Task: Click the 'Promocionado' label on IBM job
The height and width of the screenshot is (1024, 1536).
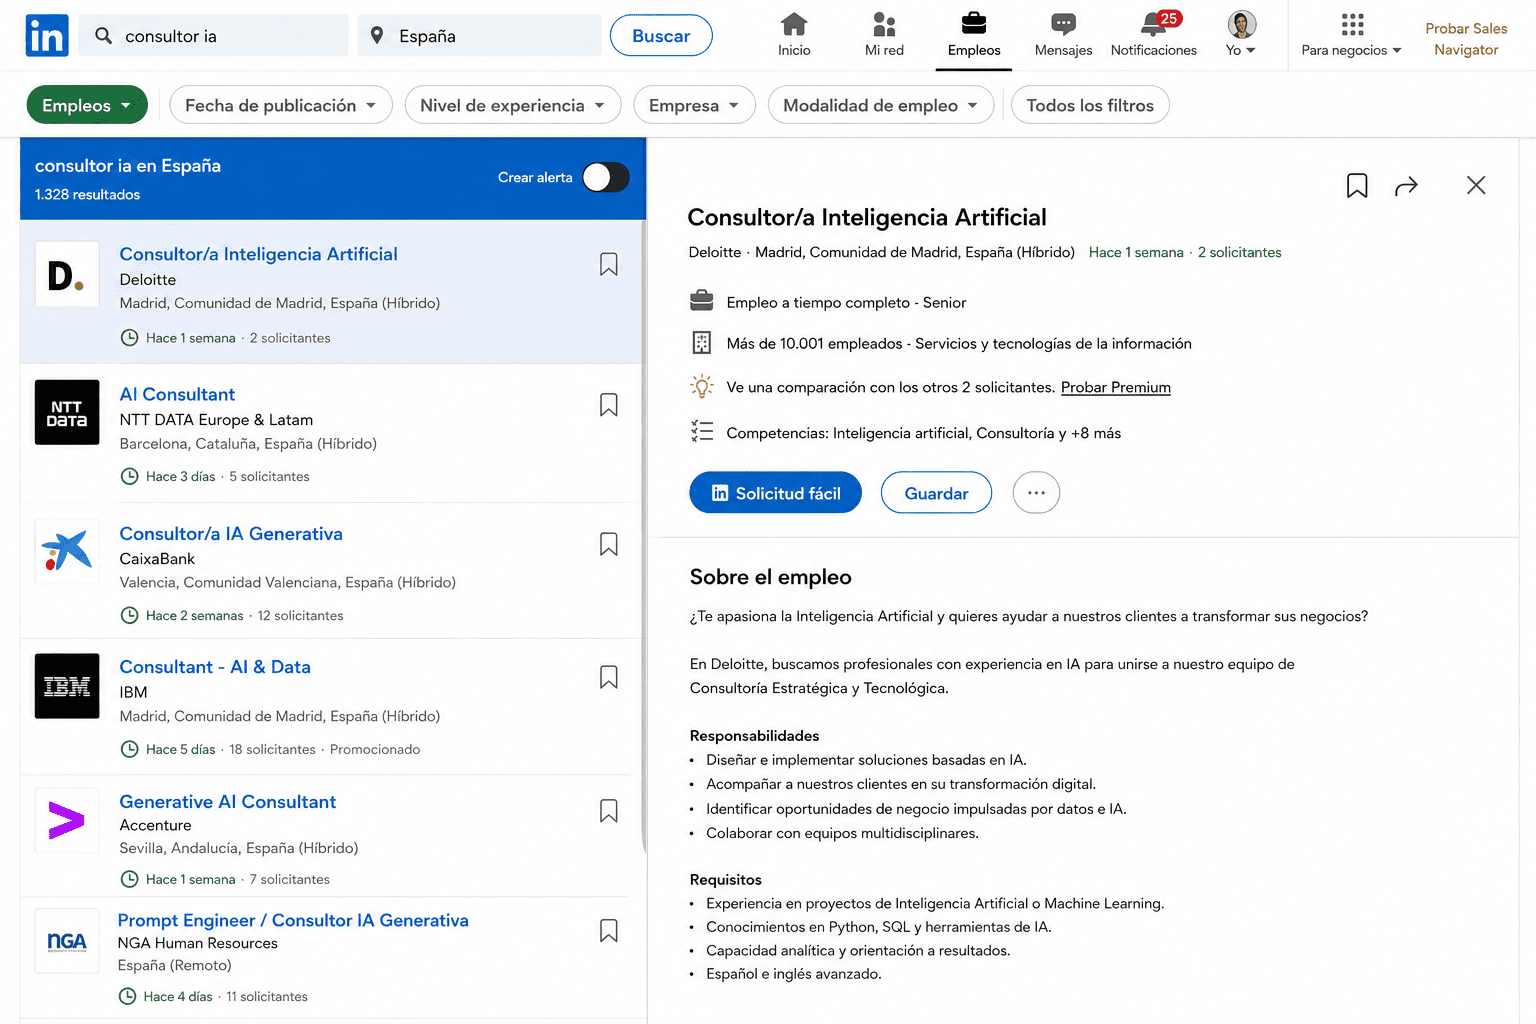Action: (375, 750)
